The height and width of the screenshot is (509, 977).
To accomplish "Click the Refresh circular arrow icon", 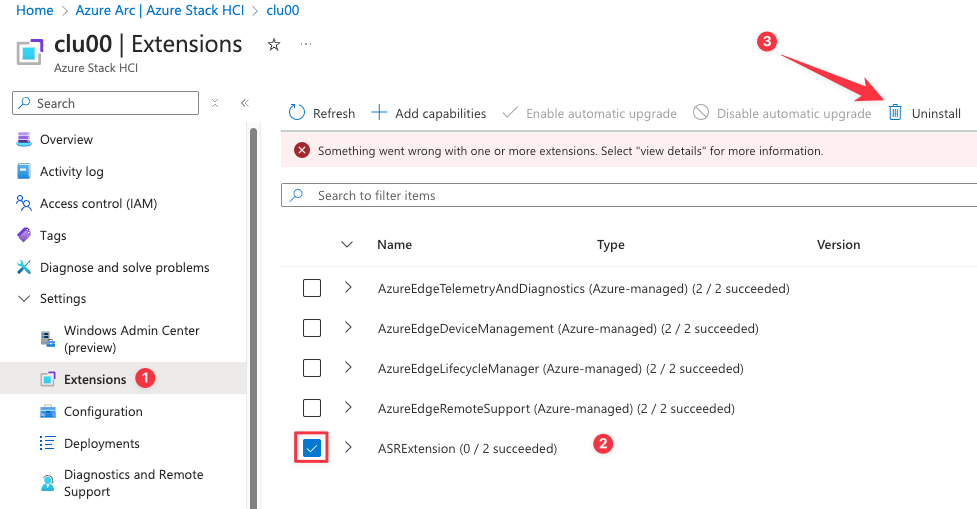I will [297, 113].
